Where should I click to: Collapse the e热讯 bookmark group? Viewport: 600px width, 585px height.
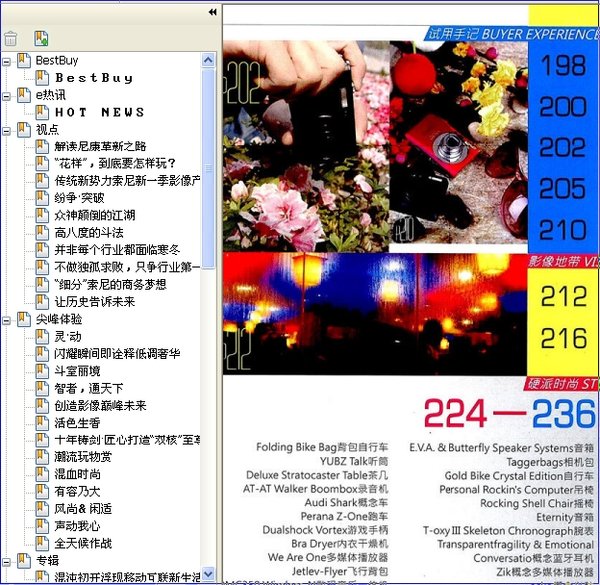tap(7, 96)
